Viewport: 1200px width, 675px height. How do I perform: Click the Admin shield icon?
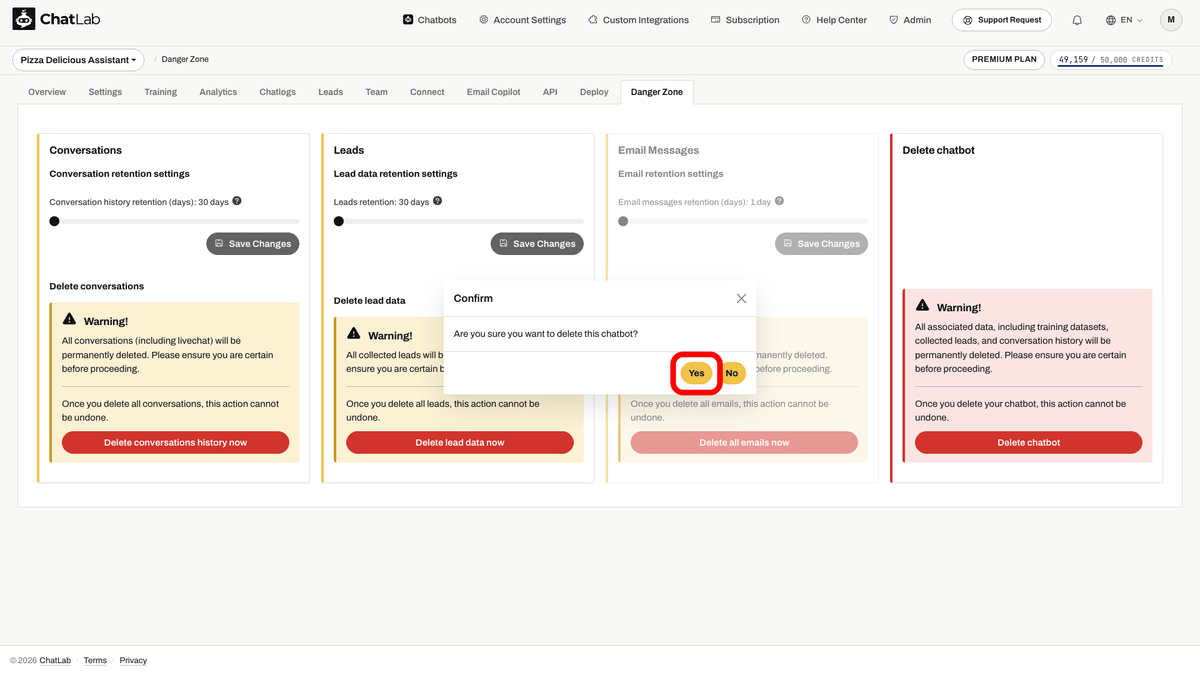coord(893,20)
